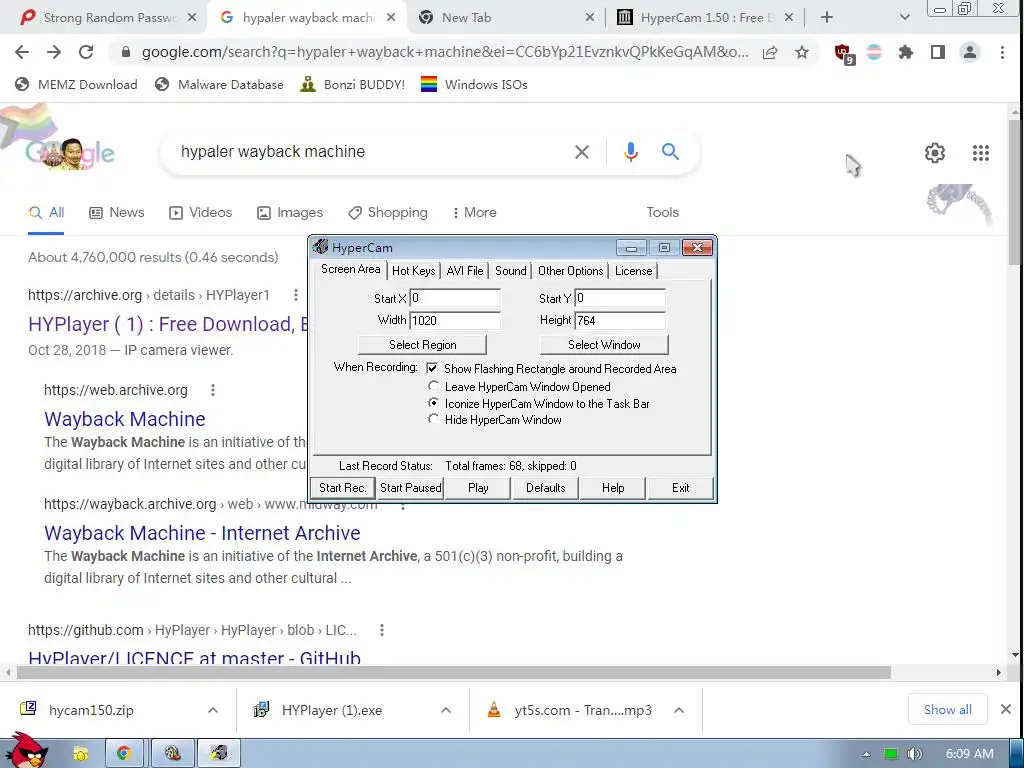Click the page's horizontal scrollbar

453,673
